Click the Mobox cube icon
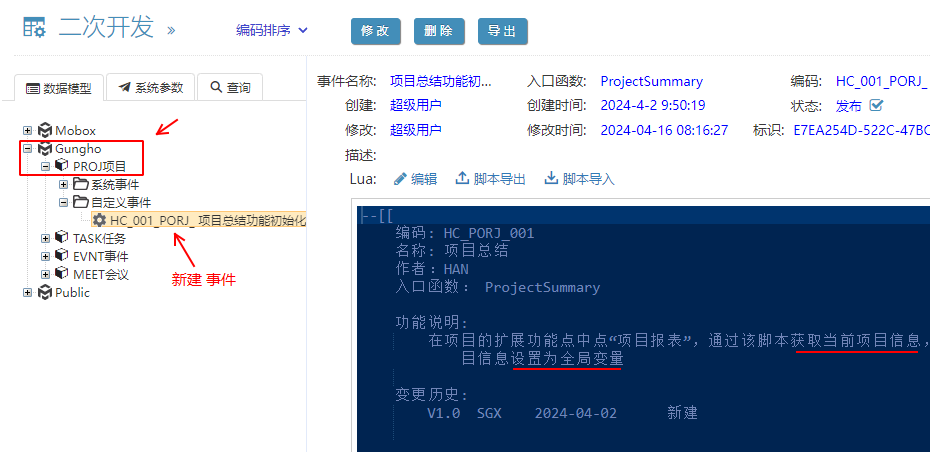 coord(44,130)
